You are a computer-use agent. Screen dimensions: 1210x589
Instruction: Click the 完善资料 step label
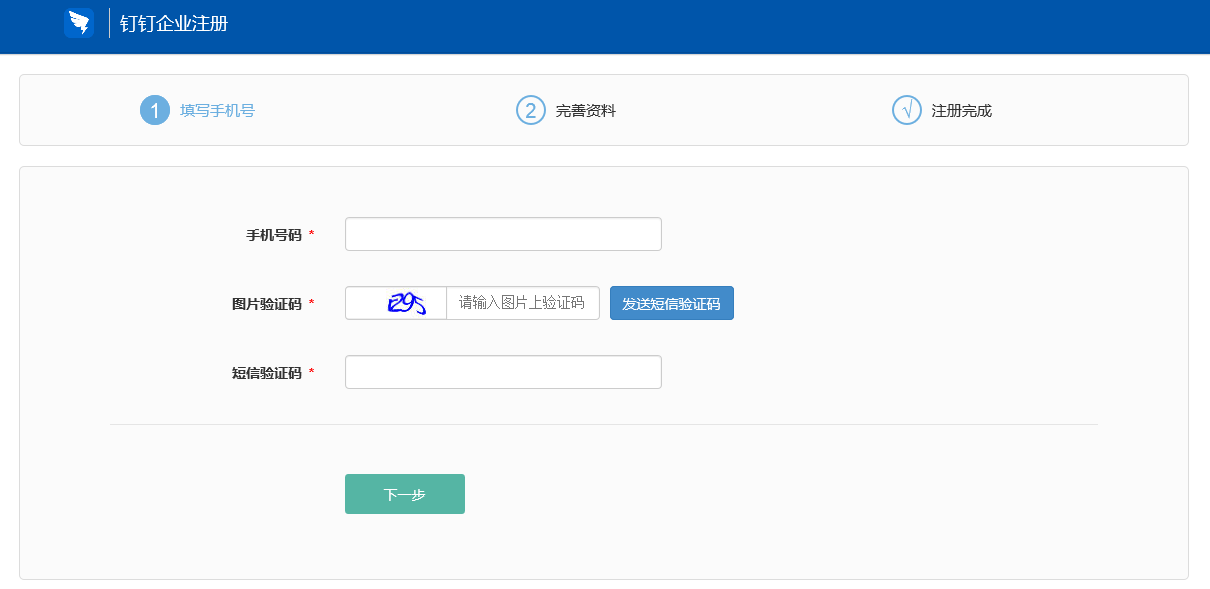(x=586, y=111)
